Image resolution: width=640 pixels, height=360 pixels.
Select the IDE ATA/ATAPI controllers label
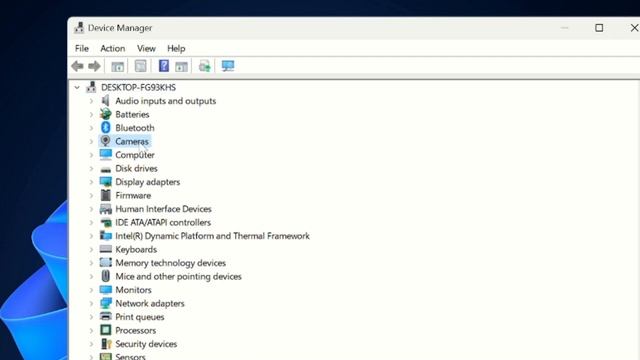163,222
